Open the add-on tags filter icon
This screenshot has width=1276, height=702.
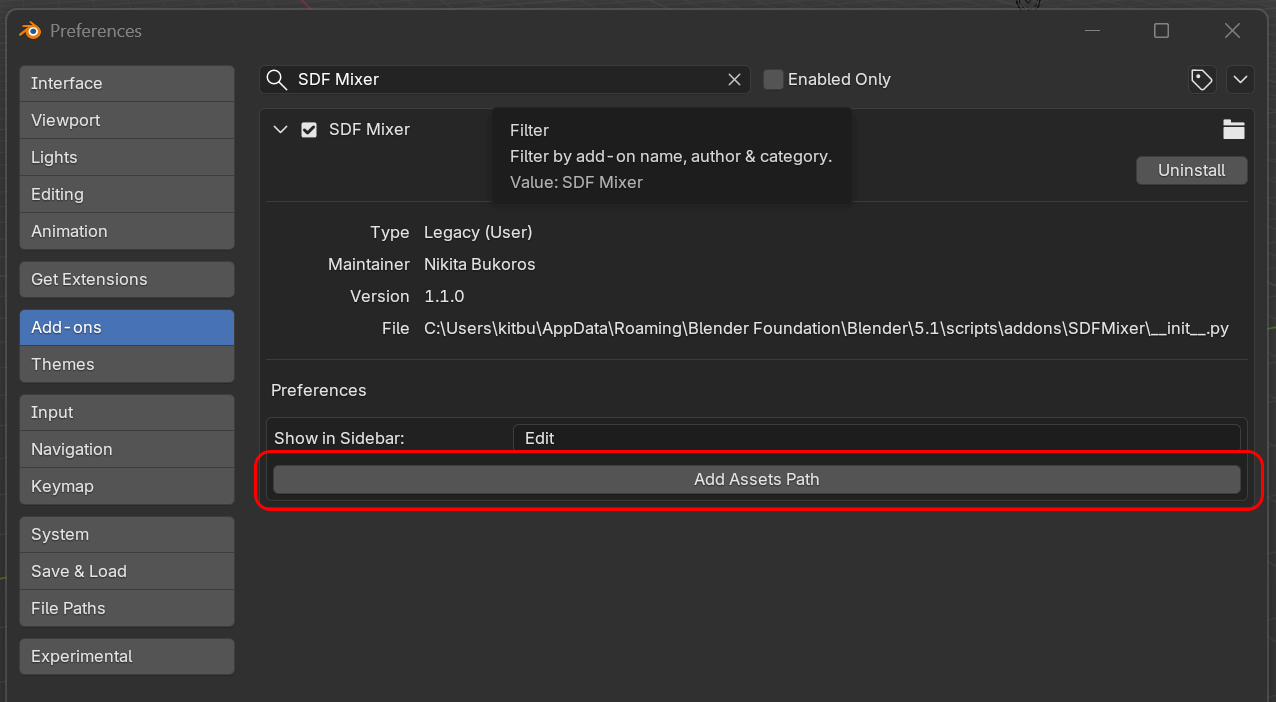(x=1202, y=79)
